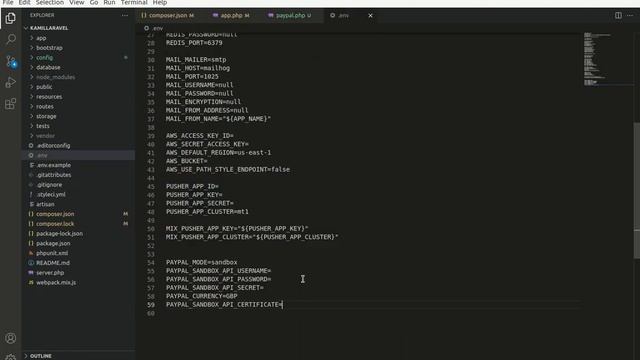Open the Run menu
The width and height of the screenshot is (640, 360).
pyautogui.click(x=109, y=2)
